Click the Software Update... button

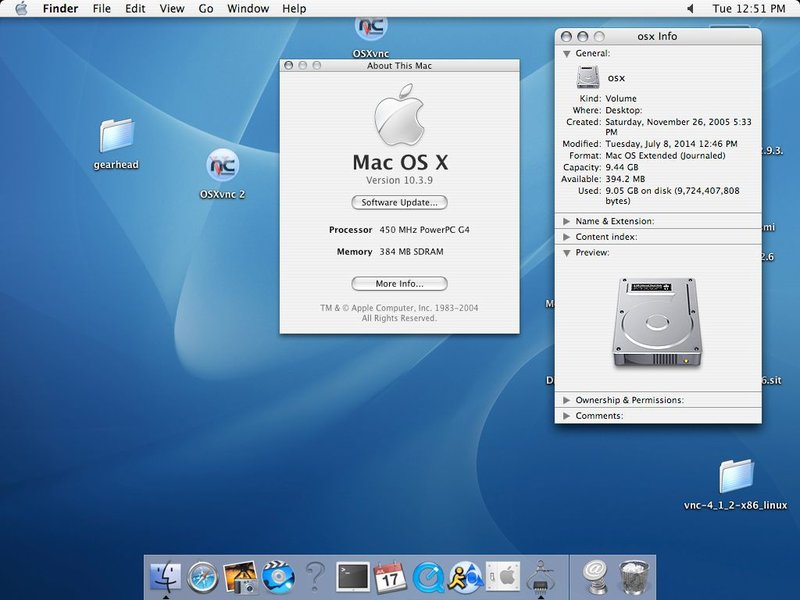coord(399,203)
